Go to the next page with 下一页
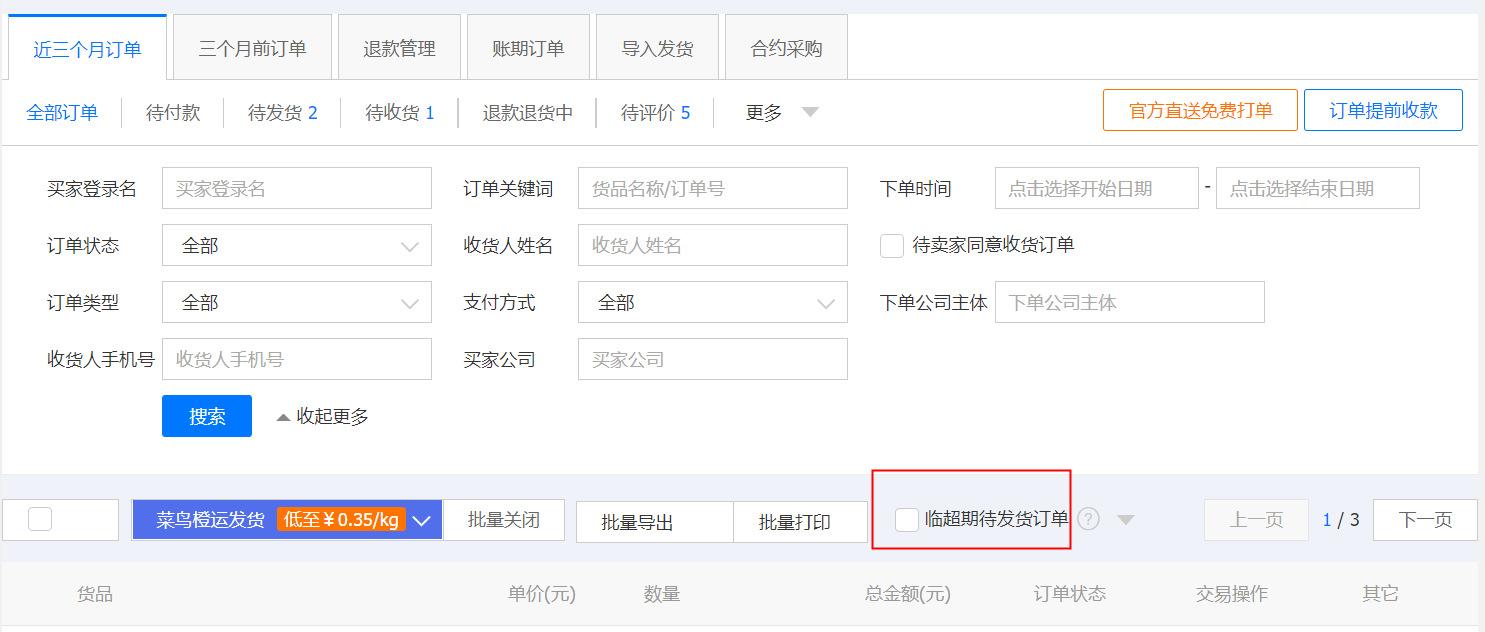The height and width of the screenshot is (632, 1485). (x=1424, y=519)
